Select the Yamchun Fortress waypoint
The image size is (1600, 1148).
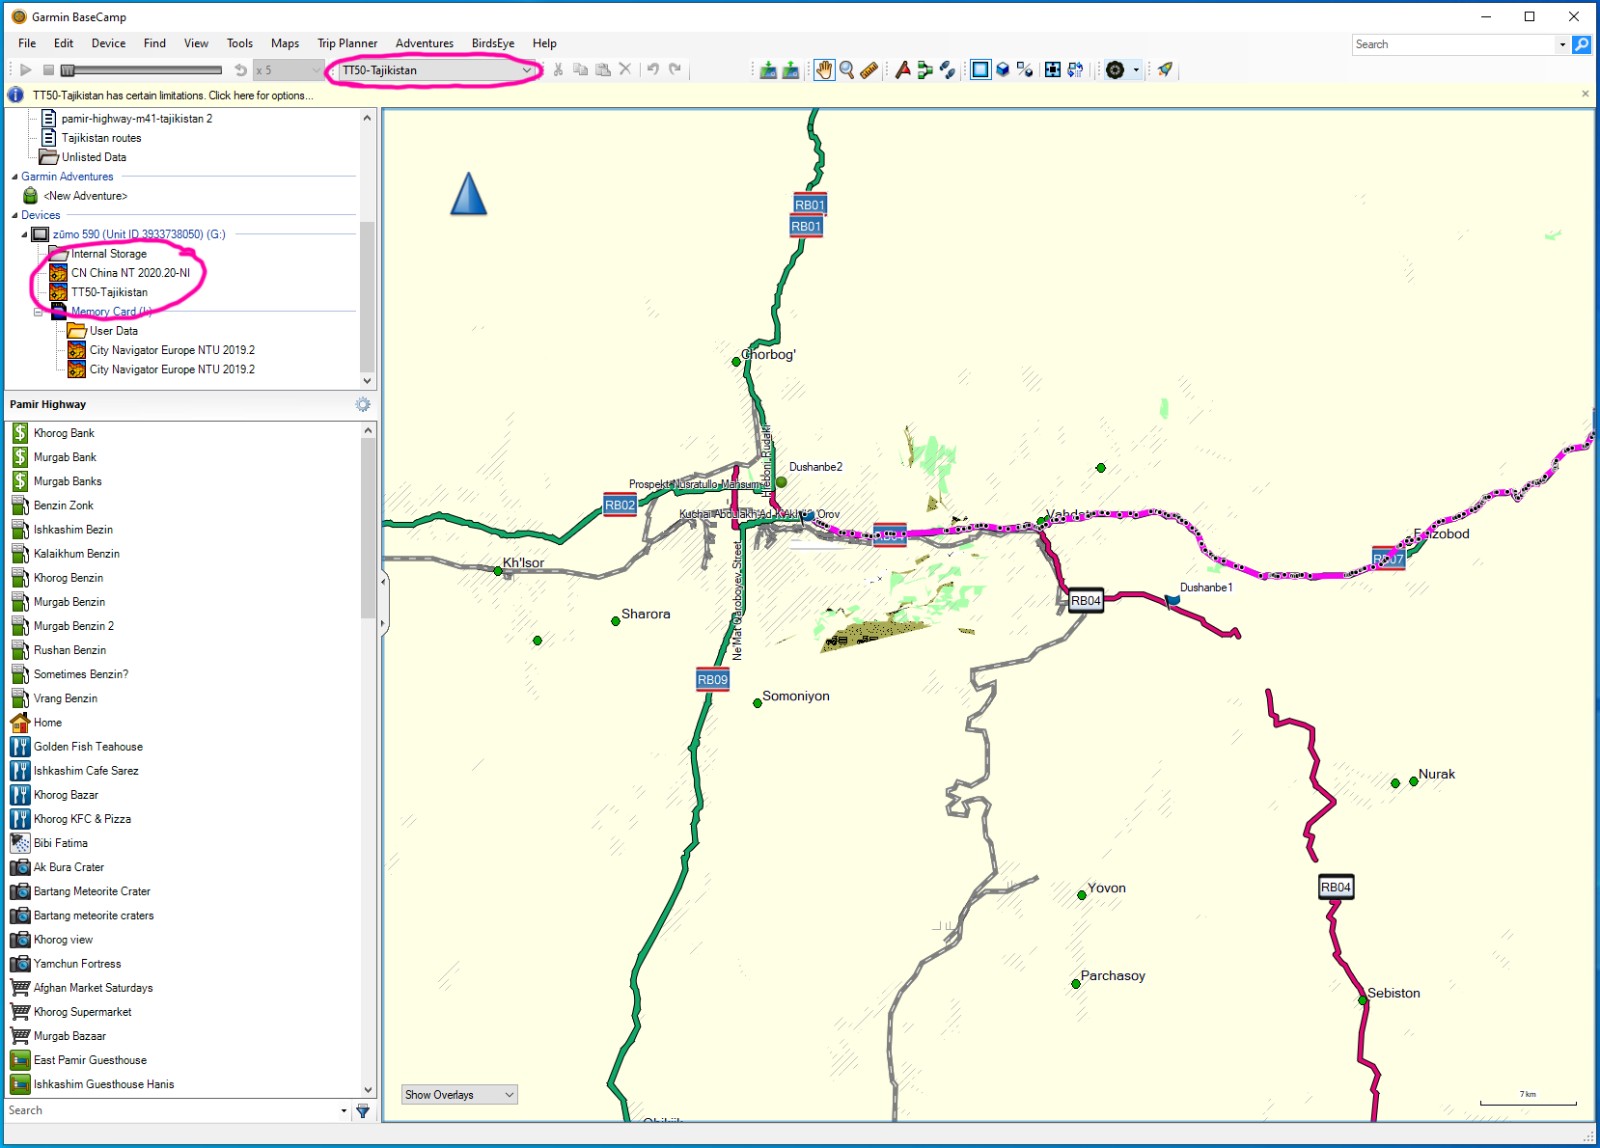click(77, 964)
